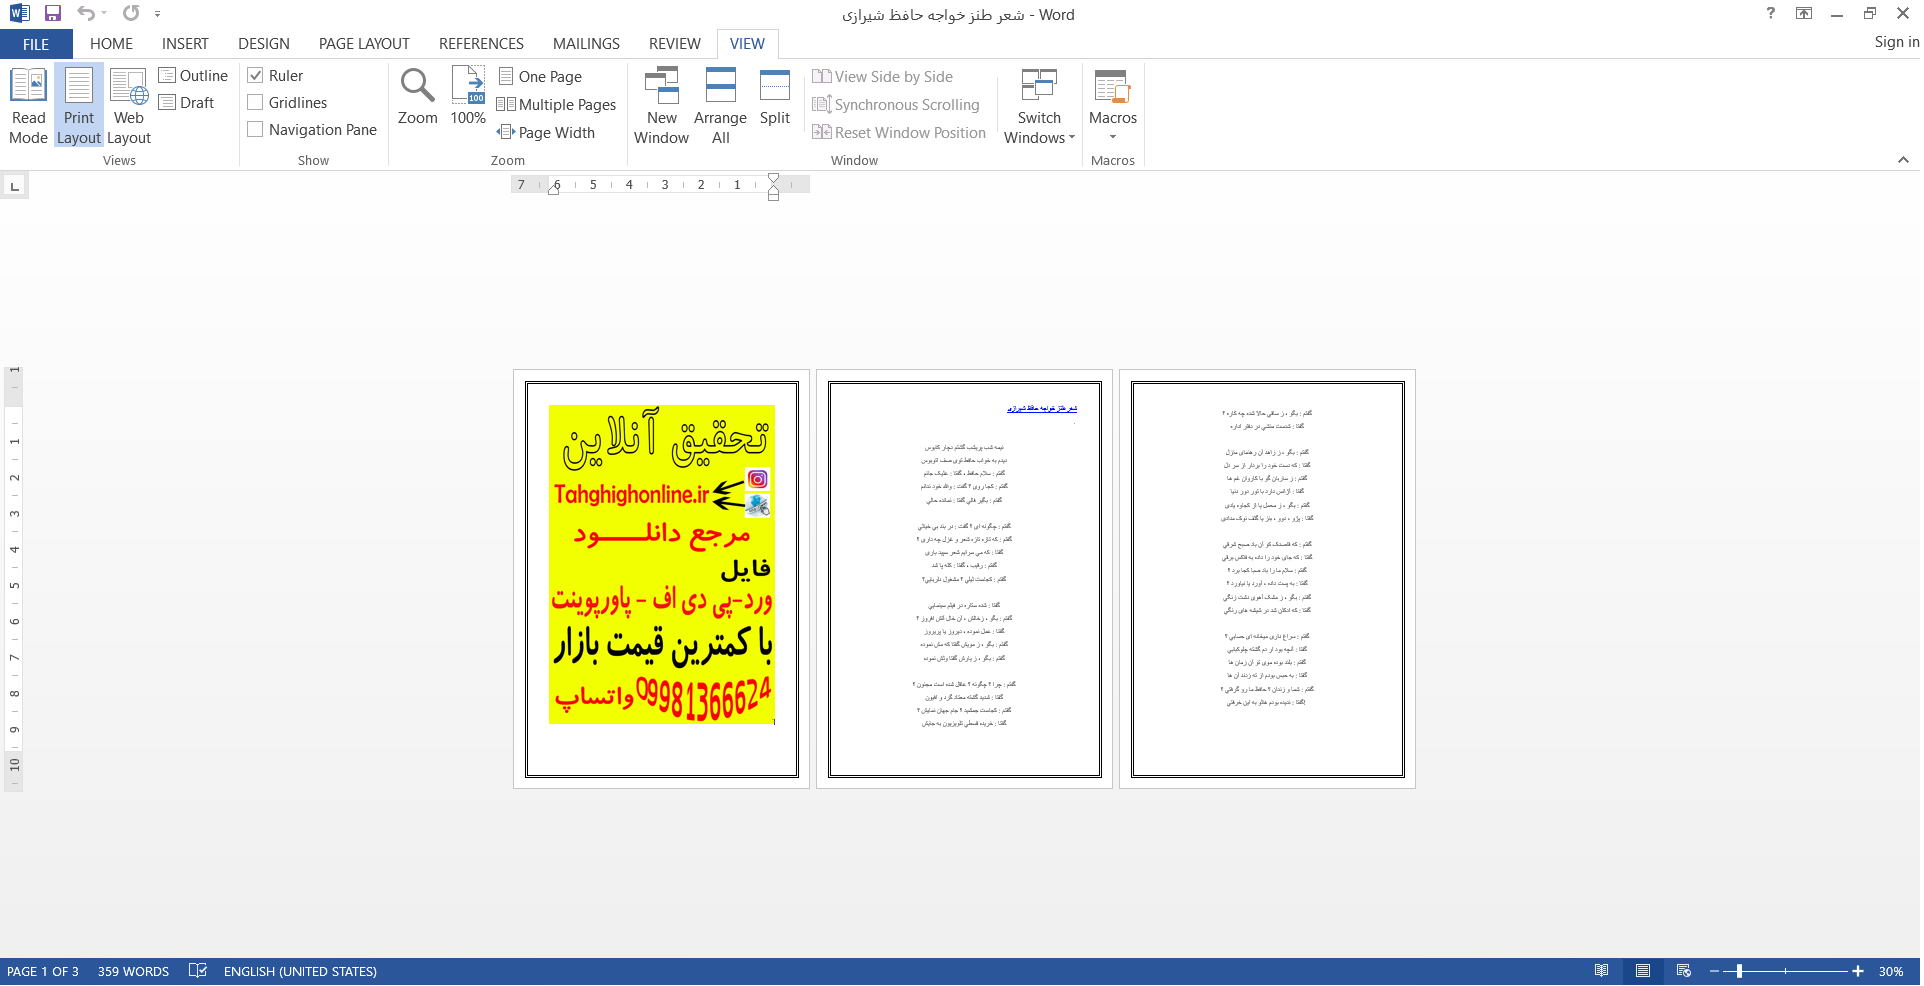Enable the Gridlines checkbox
Image resolution: width=1924 pixels, height=986 pixels.
tap(255, 103)
